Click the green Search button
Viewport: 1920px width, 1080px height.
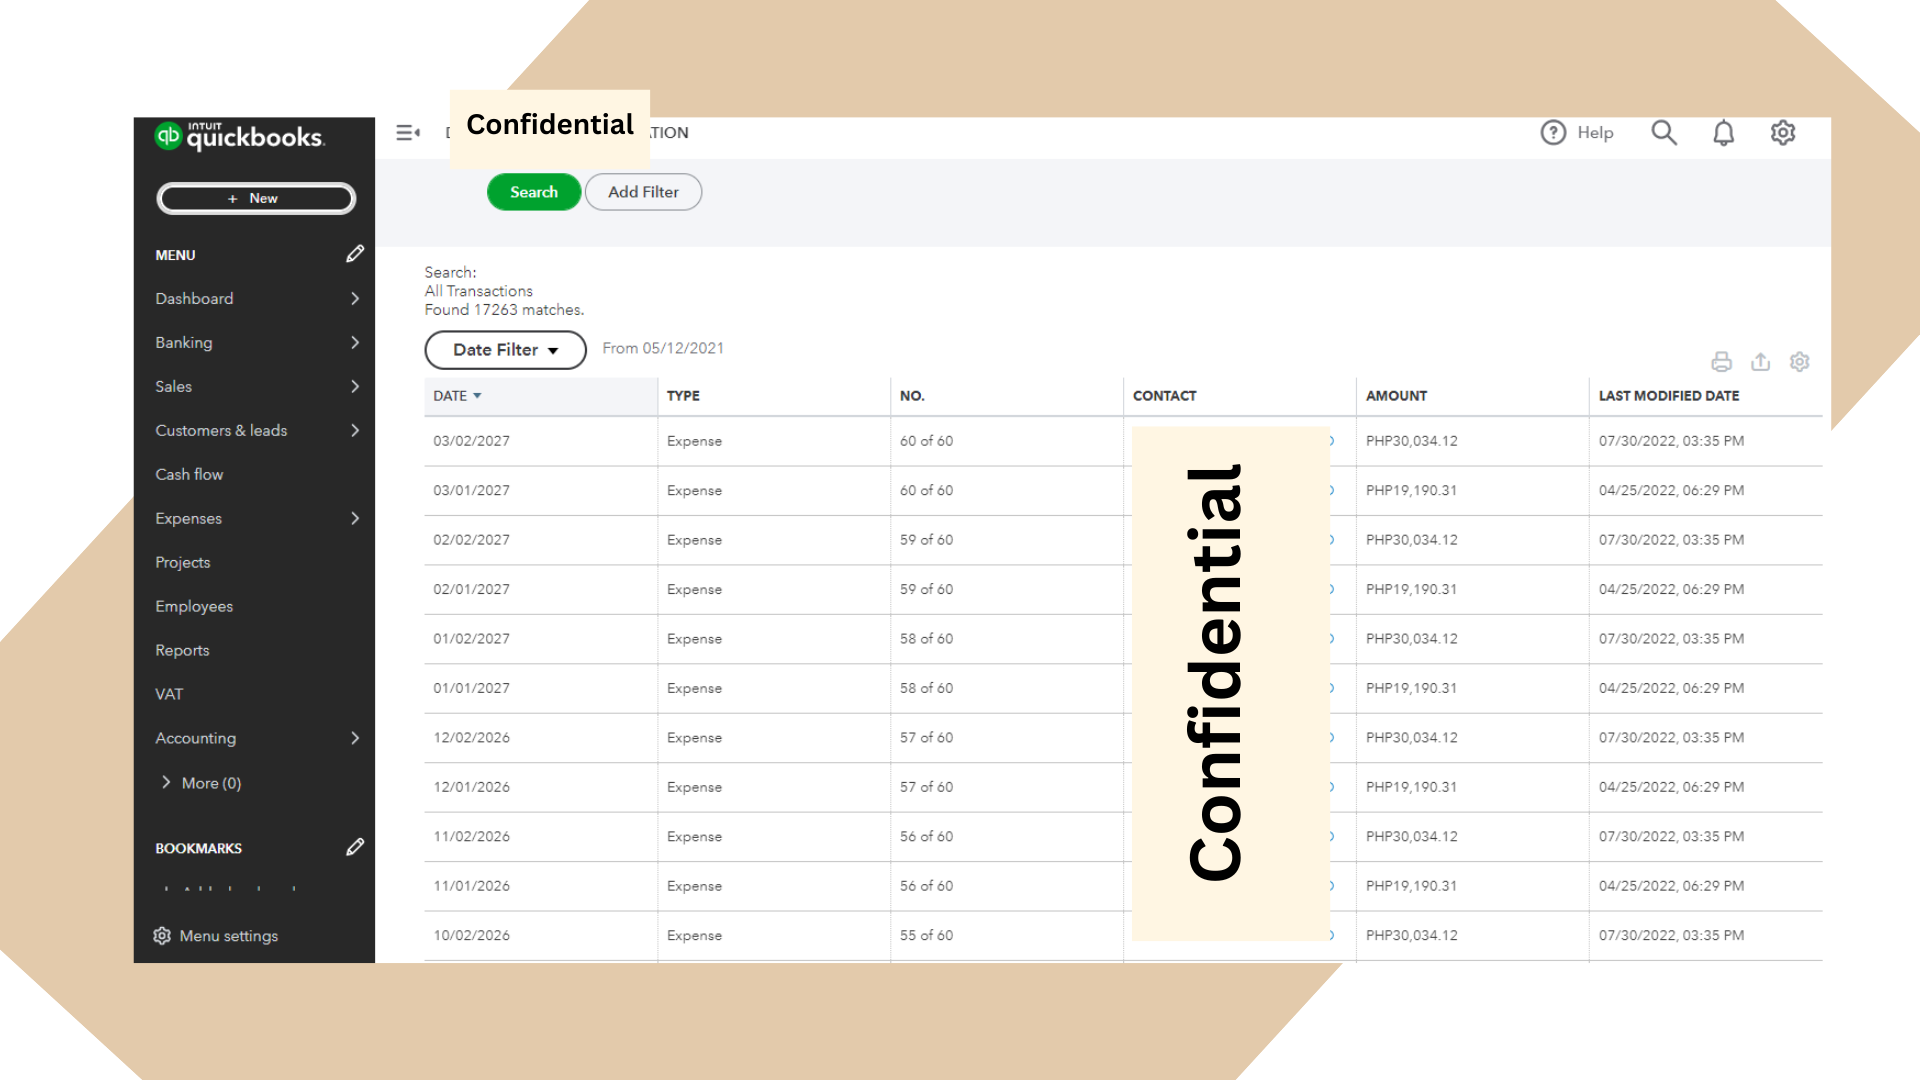[533, 192]
